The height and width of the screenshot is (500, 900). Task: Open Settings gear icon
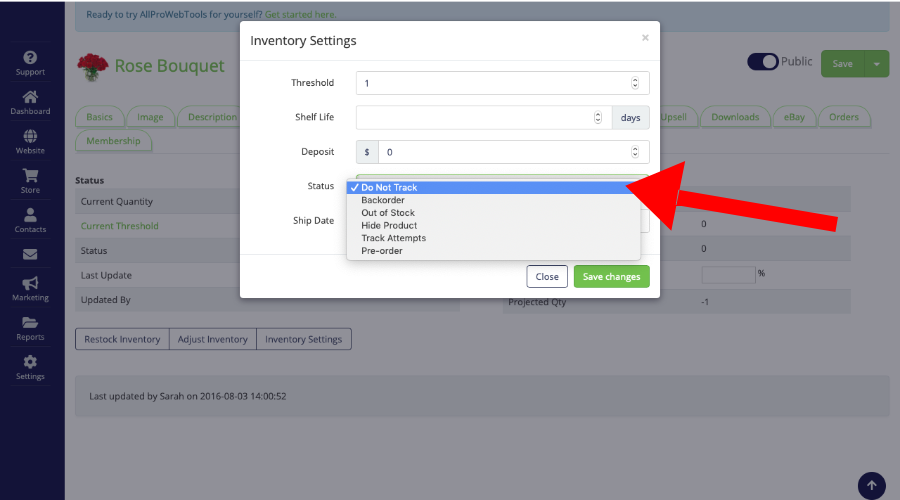click(x=30, y=362)
